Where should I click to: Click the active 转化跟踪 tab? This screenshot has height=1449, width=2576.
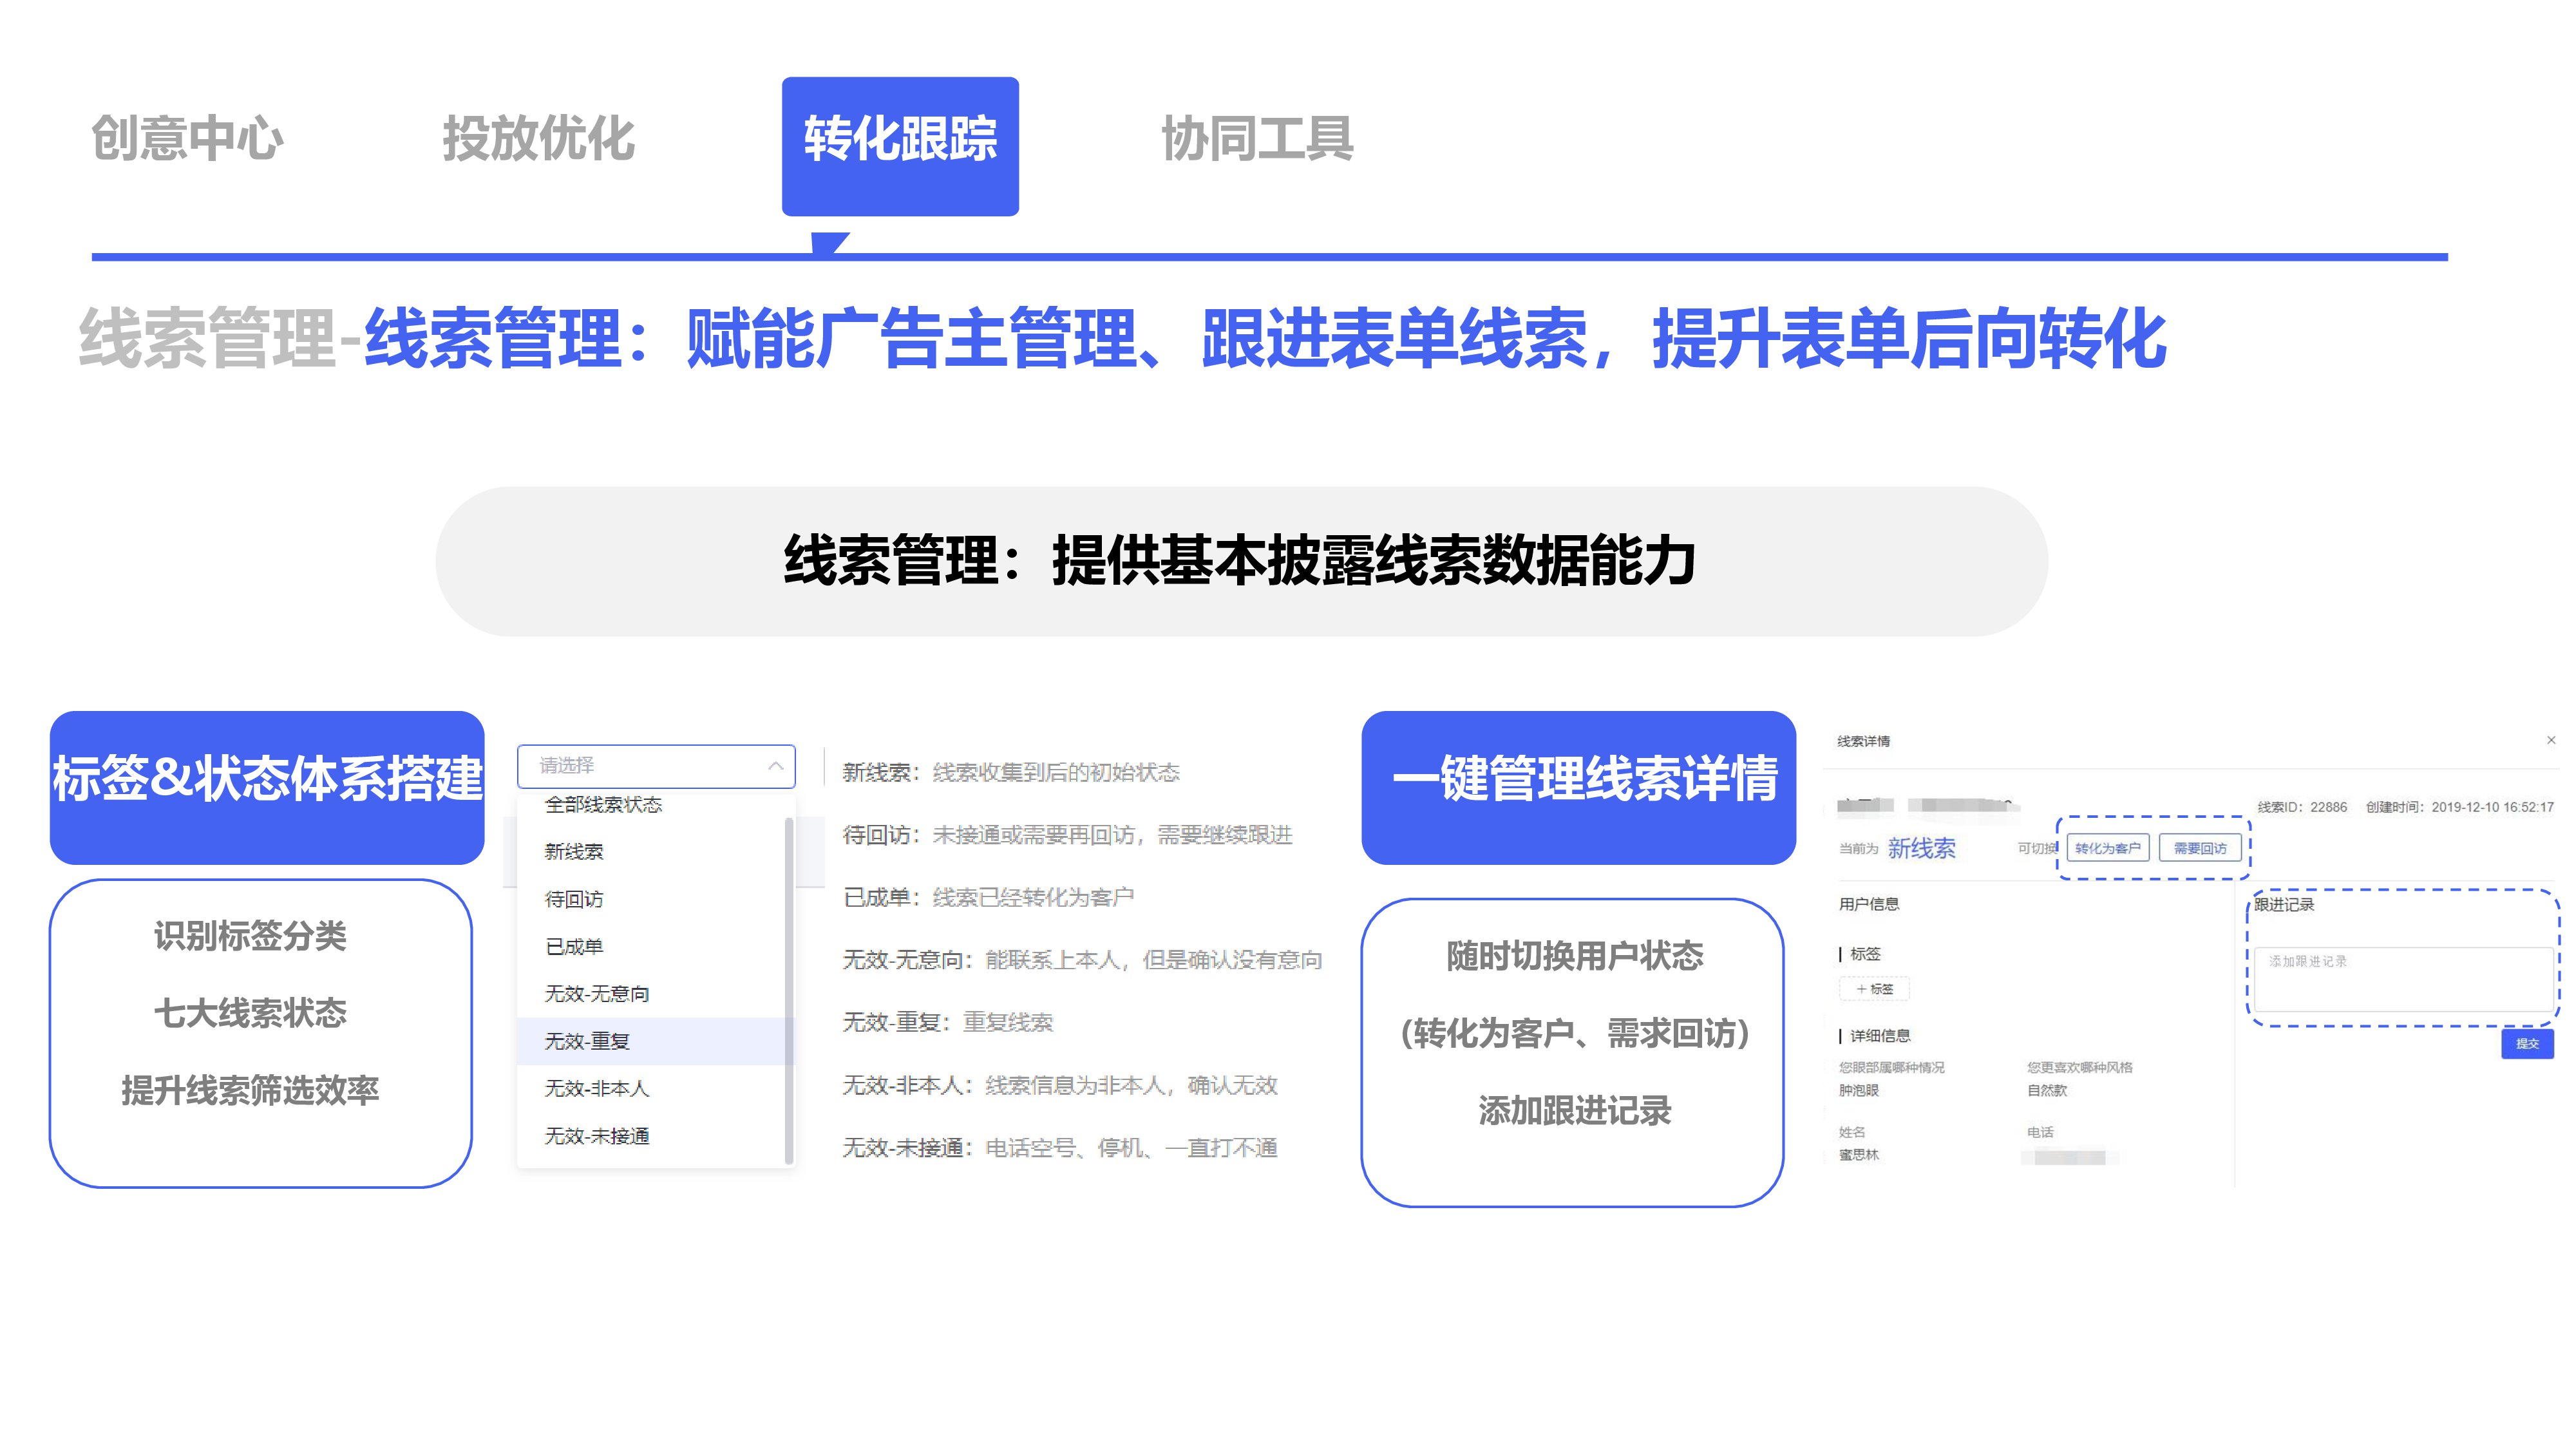[900, 139]
